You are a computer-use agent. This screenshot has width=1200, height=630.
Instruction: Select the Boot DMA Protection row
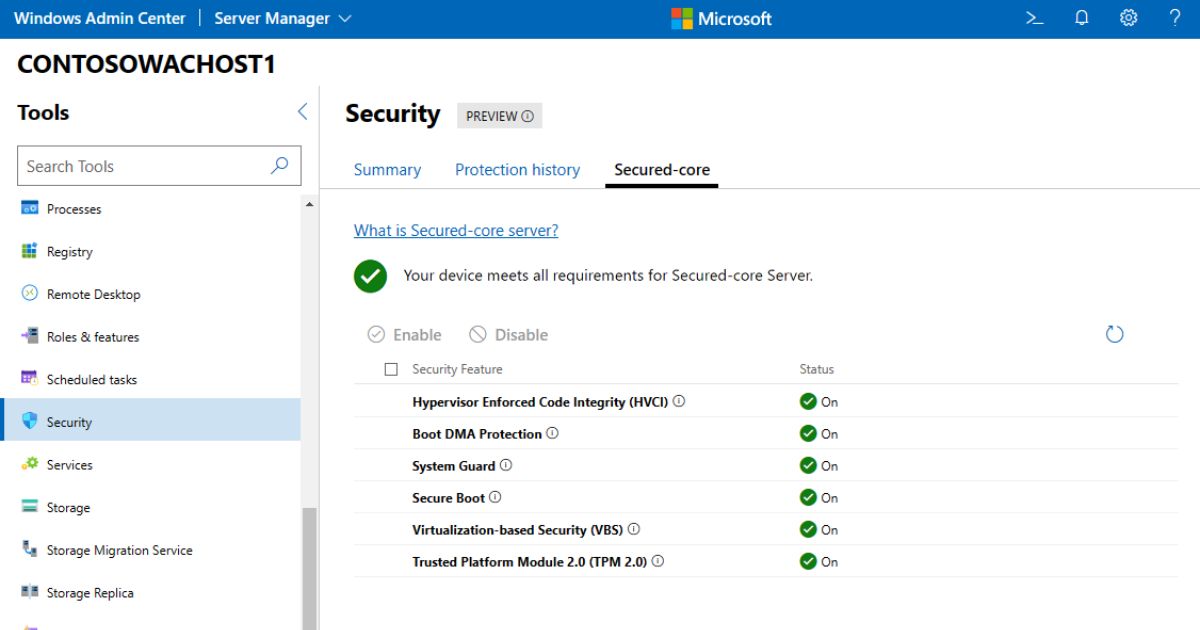766,433
